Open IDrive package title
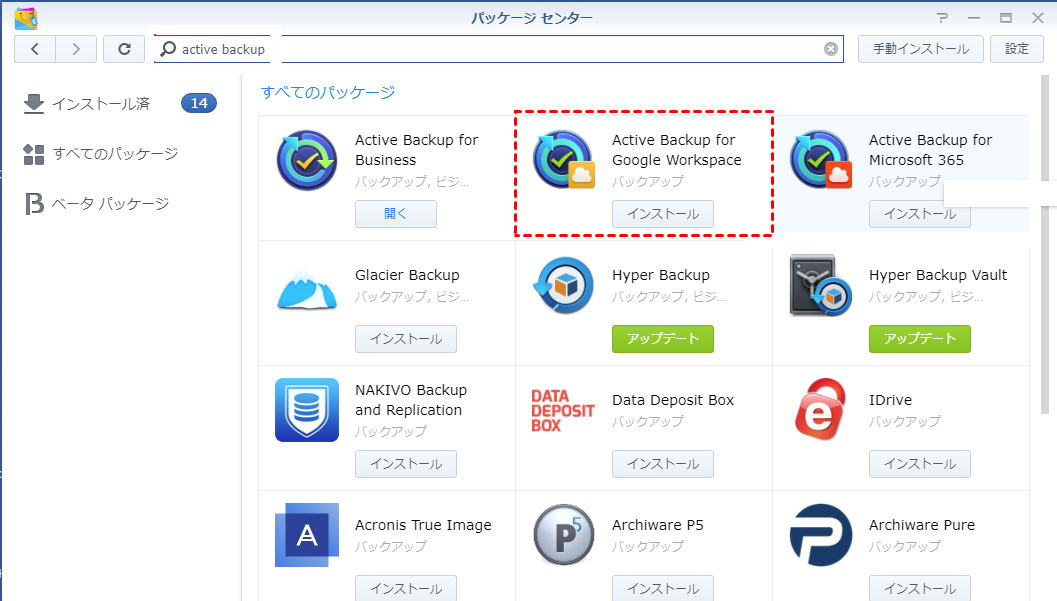1057x601 pixels. [x=890, y=400]
